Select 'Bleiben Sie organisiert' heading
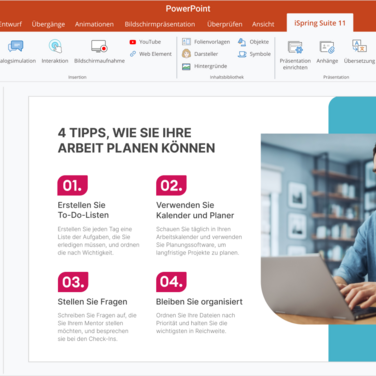 tap(199, 302)
